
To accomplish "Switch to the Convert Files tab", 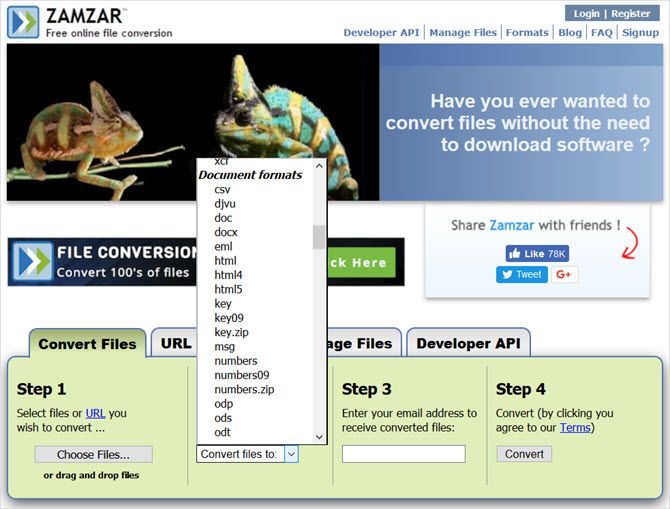I will click(87, 344).
